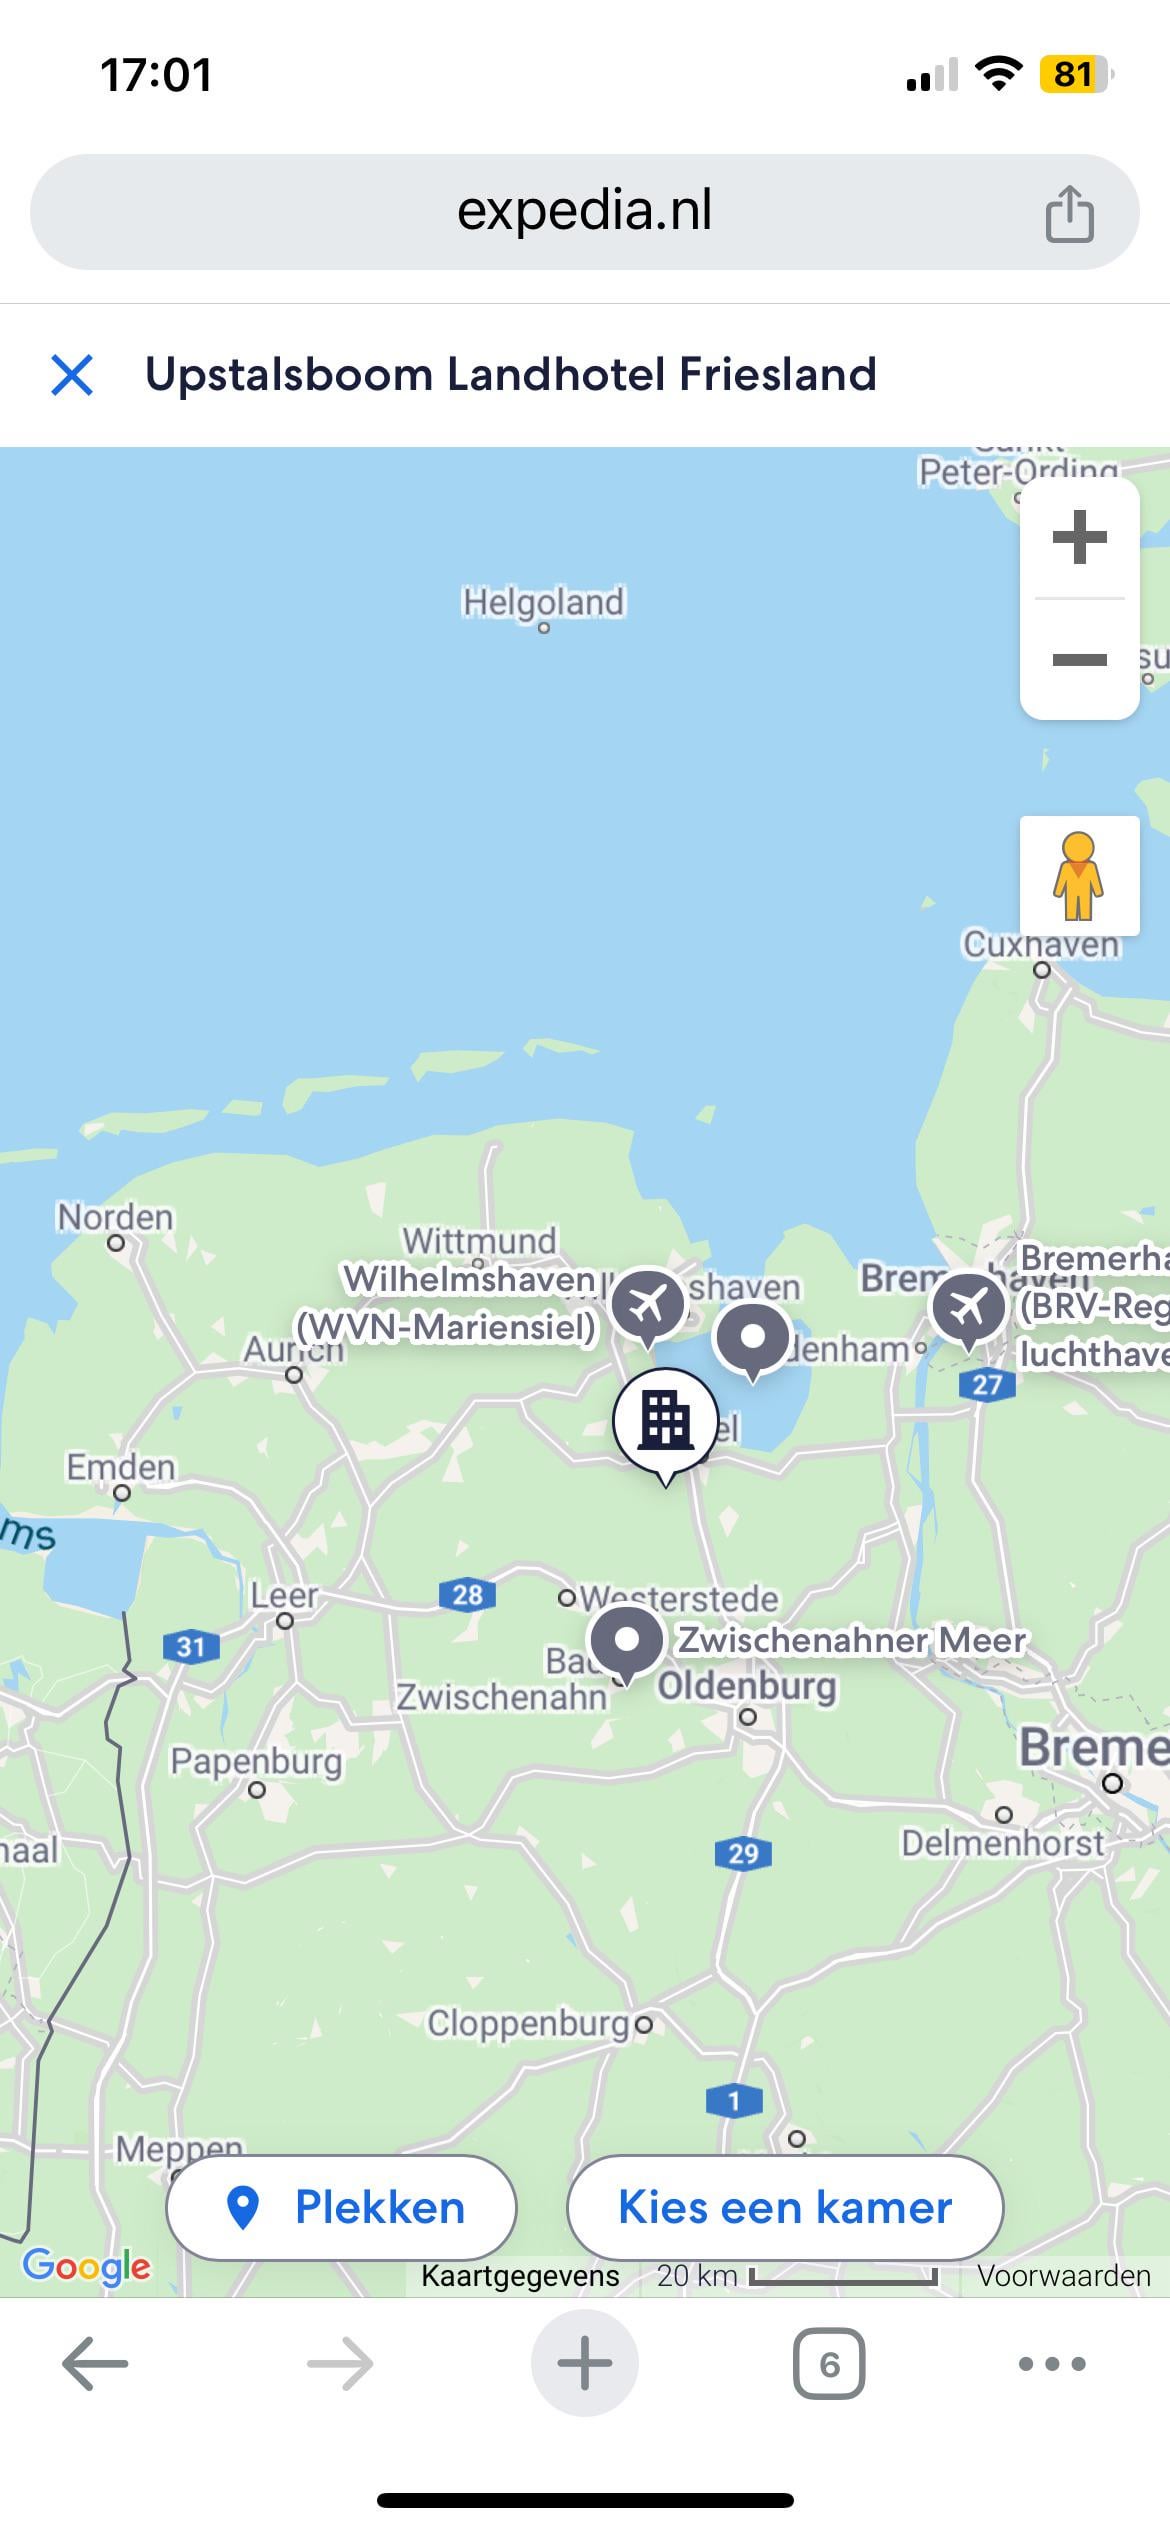
Task: Tap the expedia.nl address bar
Action: [x=585, y=212]
